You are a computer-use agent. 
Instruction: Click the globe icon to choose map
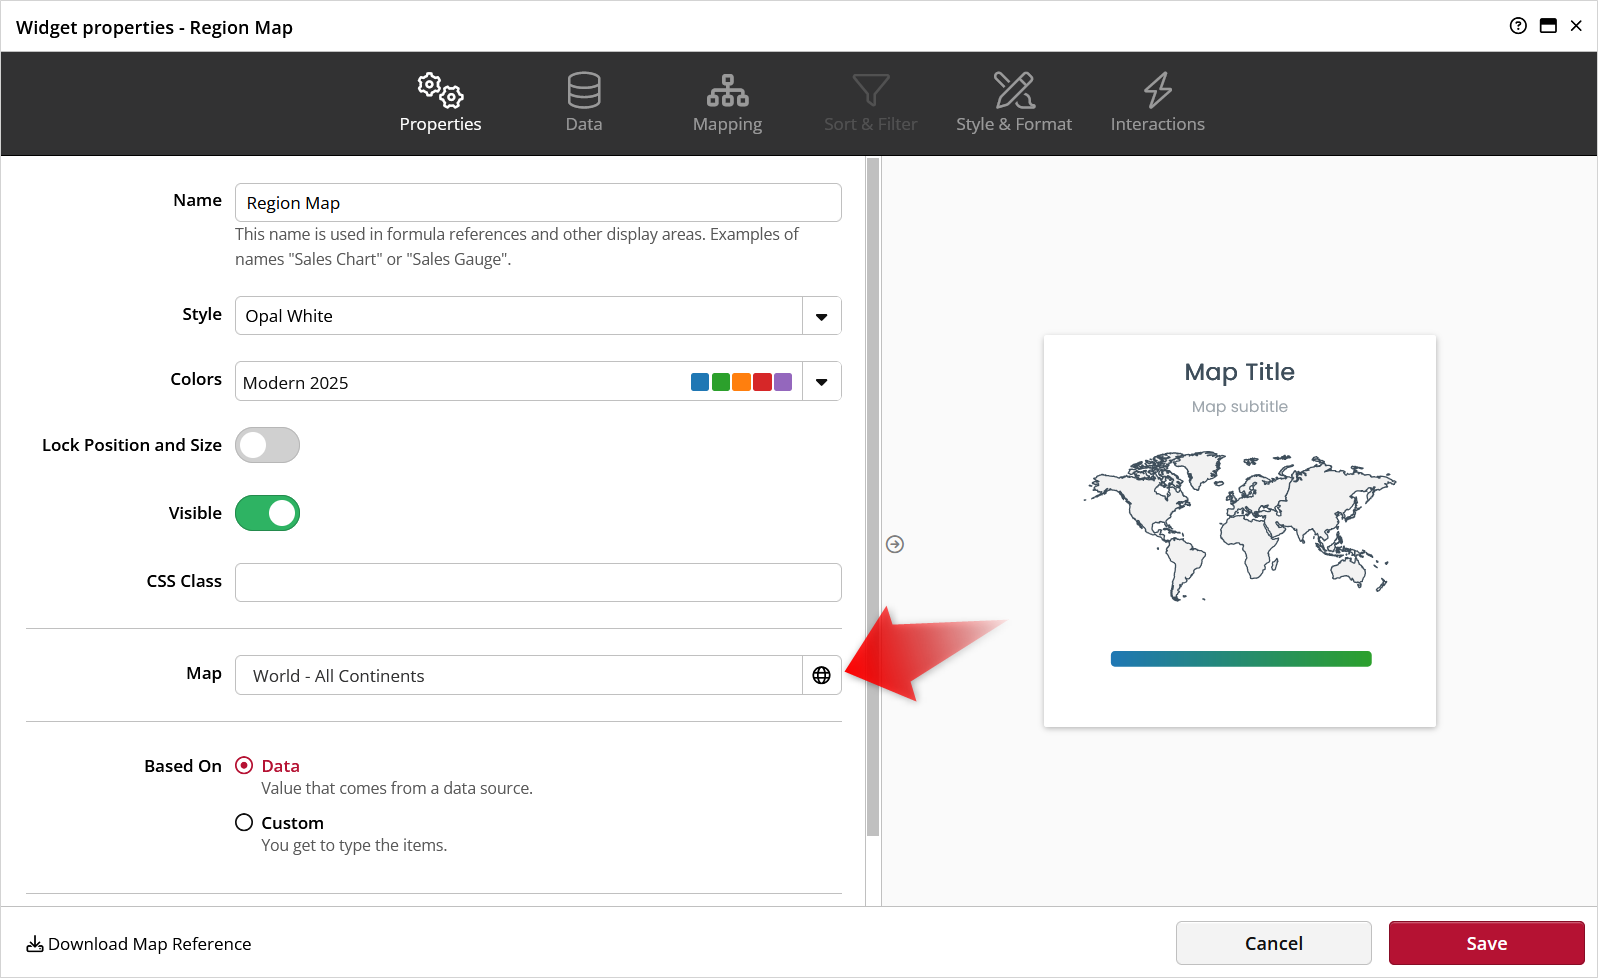click(822, 675)
